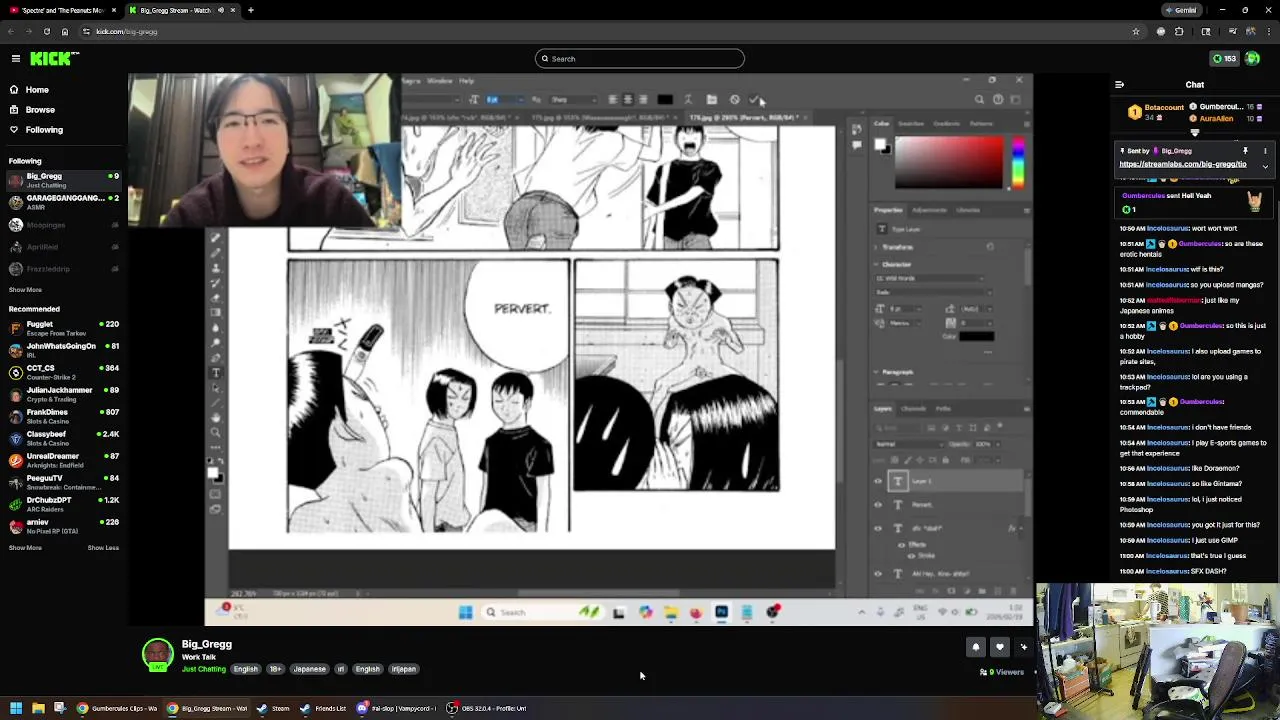This screenshot has height=720, width=1280.
Task: Switch to the Channels tab in Photoshop
Action: point(913,409)
